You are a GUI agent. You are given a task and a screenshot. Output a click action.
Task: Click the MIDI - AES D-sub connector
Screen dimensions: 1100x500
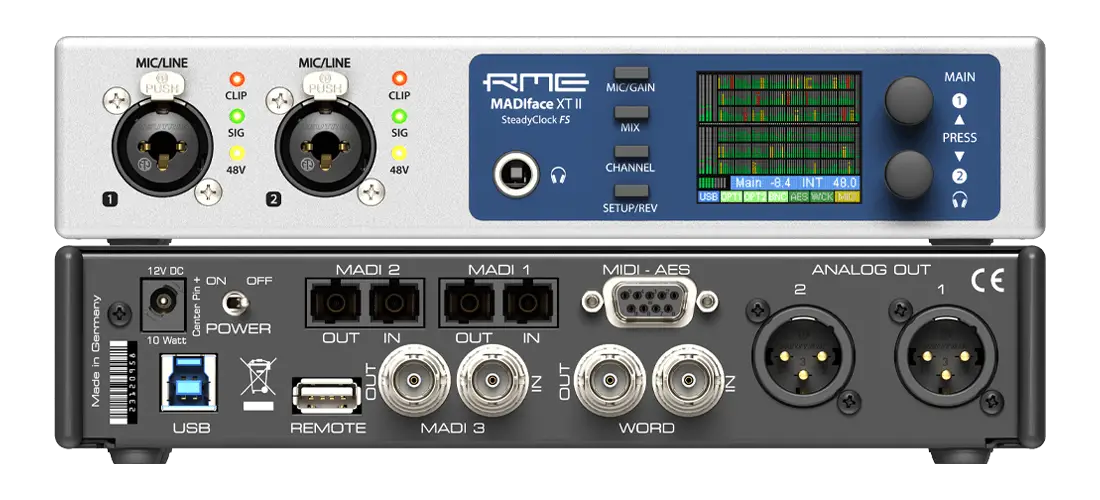pyautogui.click(x=650, y=302)
